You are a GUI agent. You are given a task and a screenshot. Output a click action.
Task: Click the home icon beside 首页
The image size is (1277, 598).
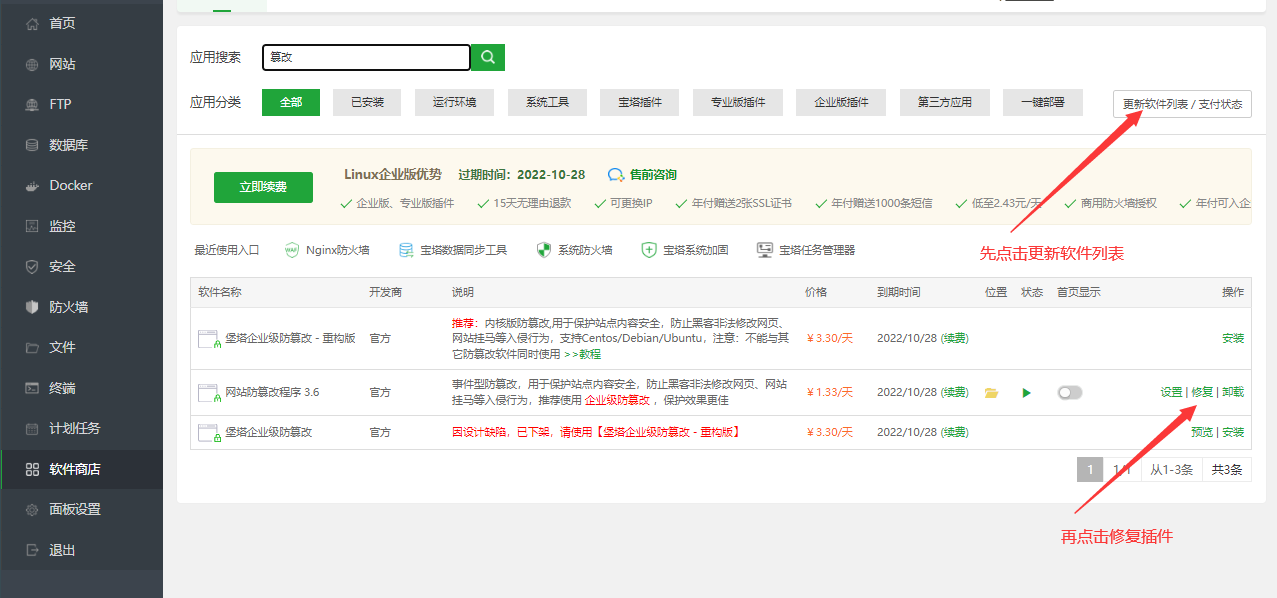pyautogui.click(x=32, y=23)
